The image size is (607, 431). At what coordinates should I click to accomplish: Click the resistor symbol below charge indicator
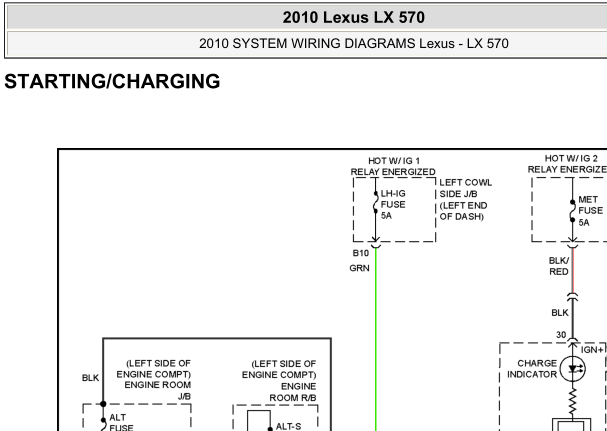point(573,403)
